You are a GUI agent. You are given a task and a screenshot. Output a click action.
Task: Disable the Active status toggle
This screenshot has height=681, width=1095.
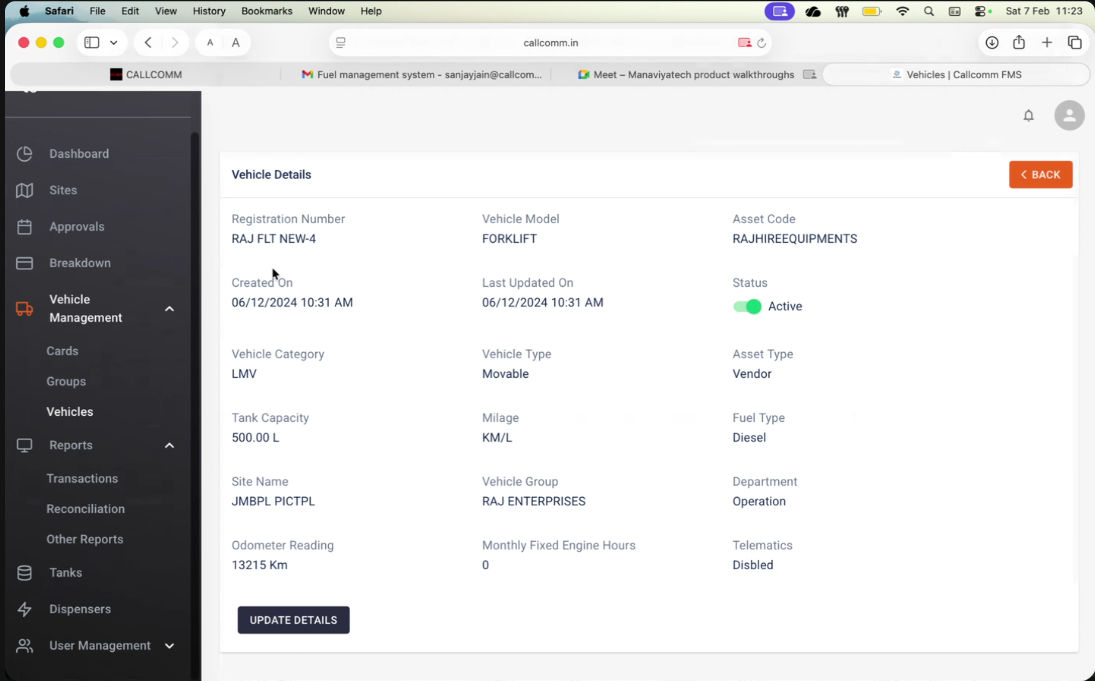[747, 306]
